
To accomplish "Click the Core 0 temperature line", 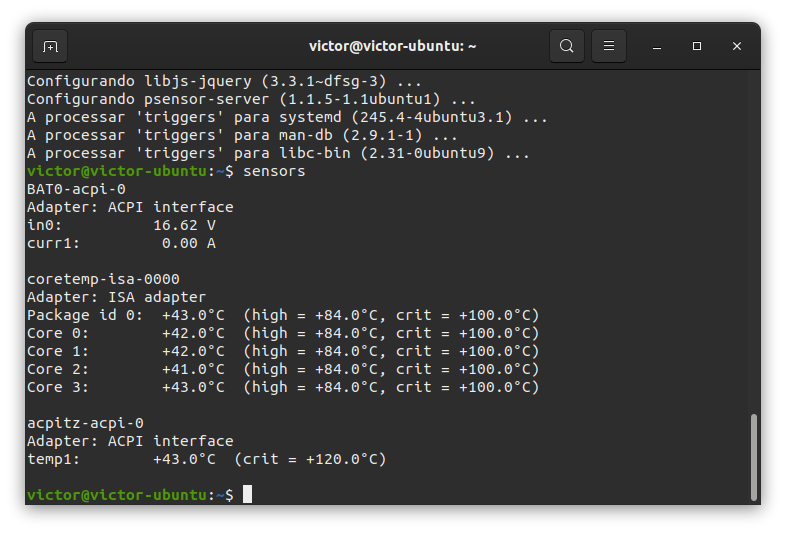I will [283, 333].
